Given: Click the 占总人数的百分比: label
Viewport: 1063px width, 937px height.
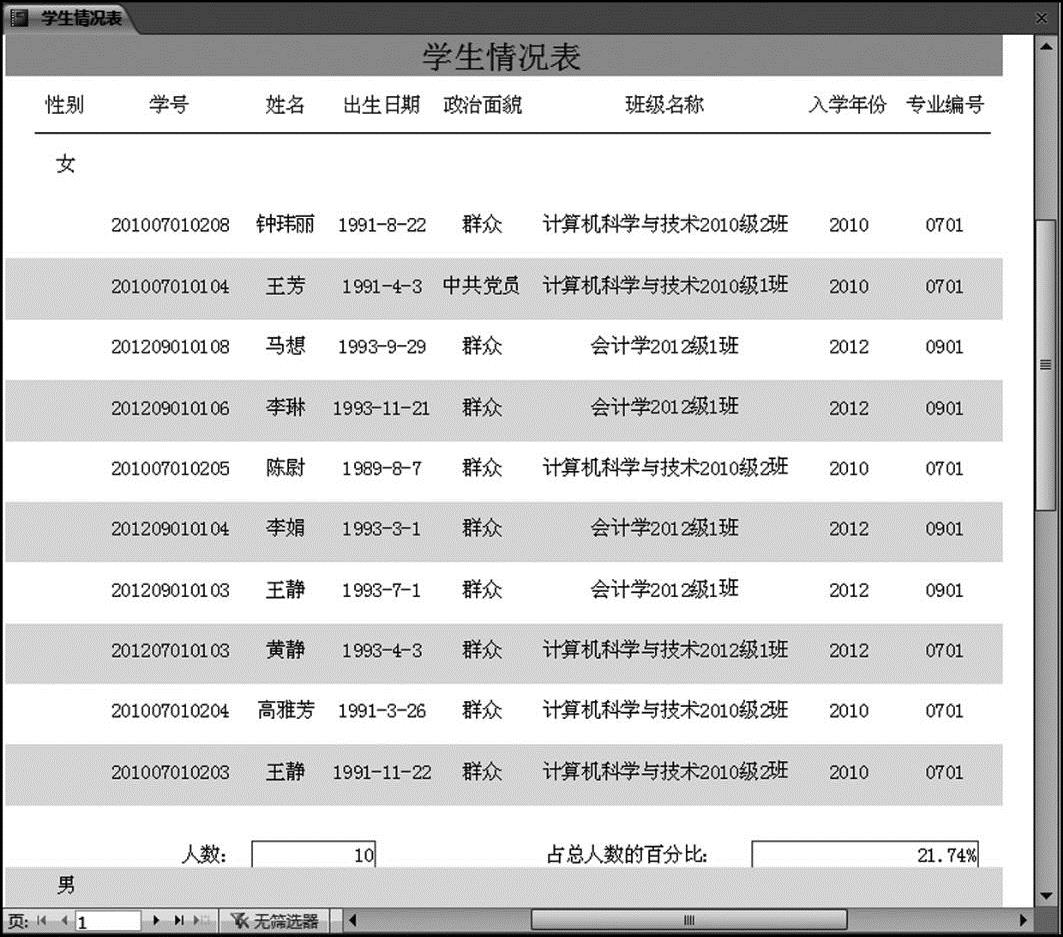Looking at the screenshot, I should point(627,854).
